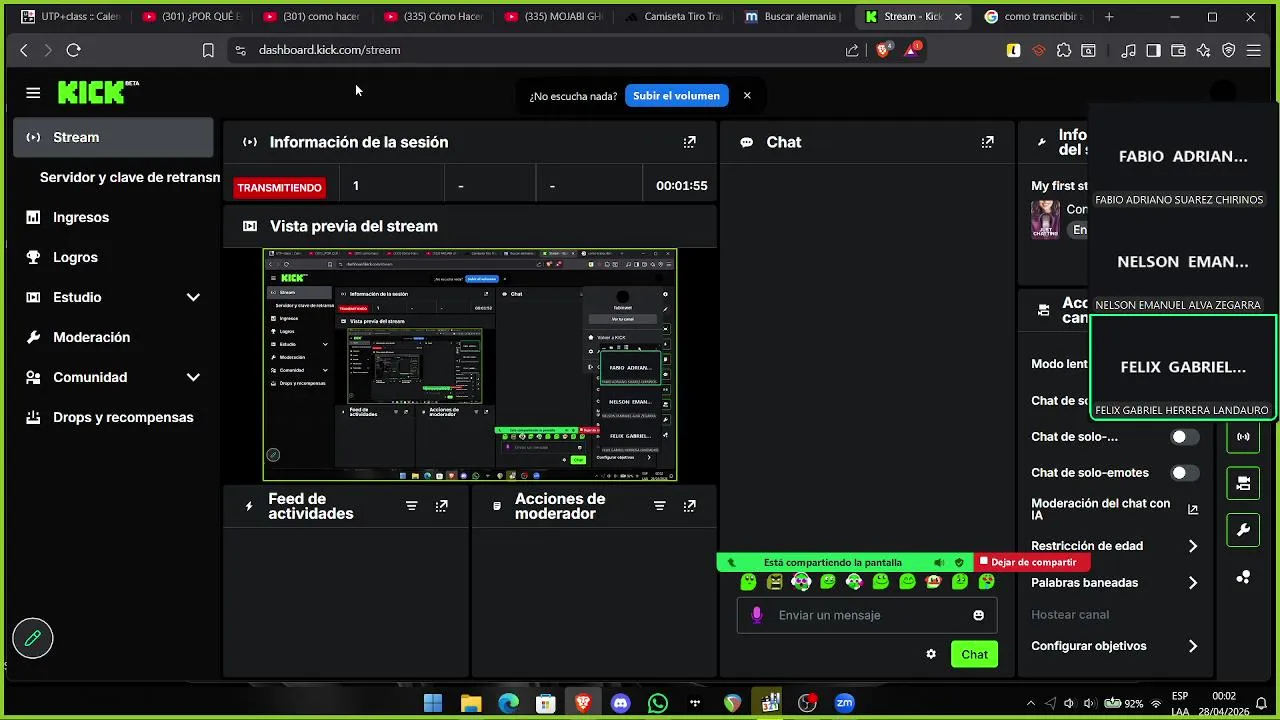
Task: Open a new browser tab
Action: pyautogui.click(x=1109, y=17)
